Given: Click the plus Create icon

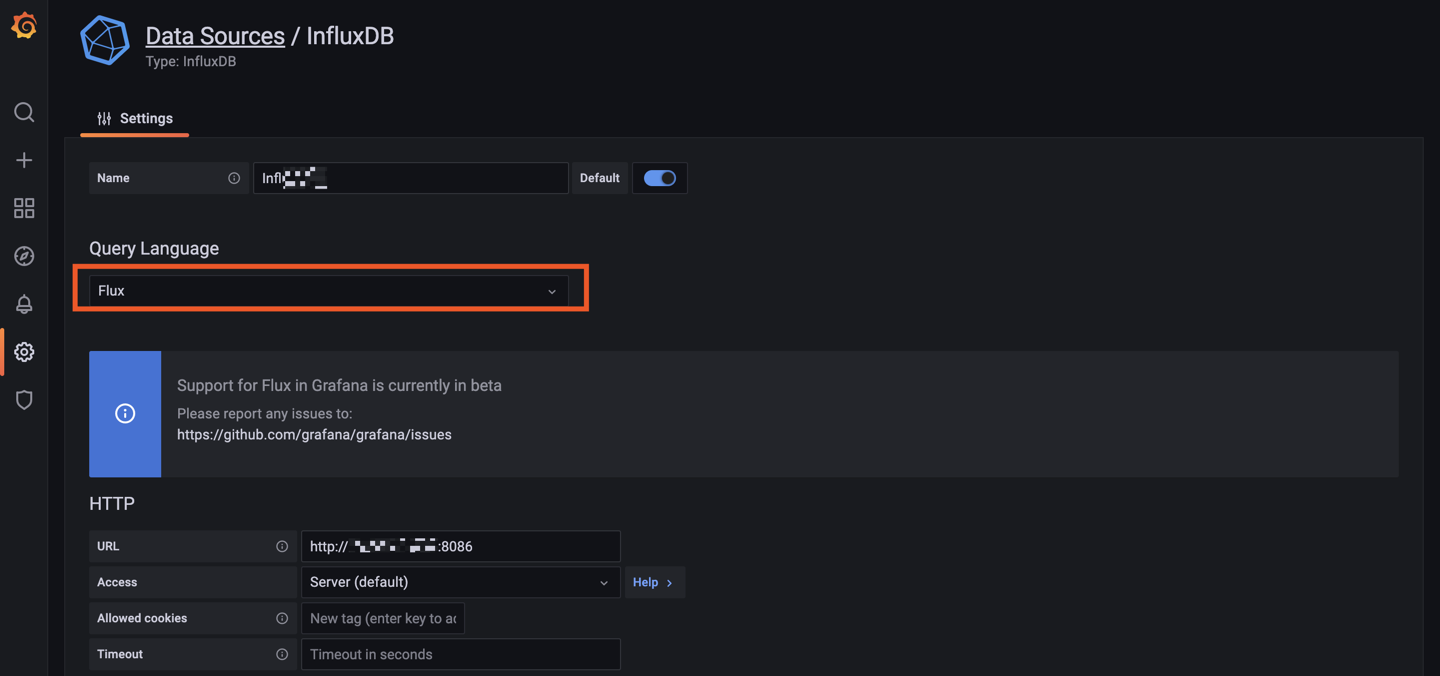Looking at the screenshot, I should tap(24, 160).
